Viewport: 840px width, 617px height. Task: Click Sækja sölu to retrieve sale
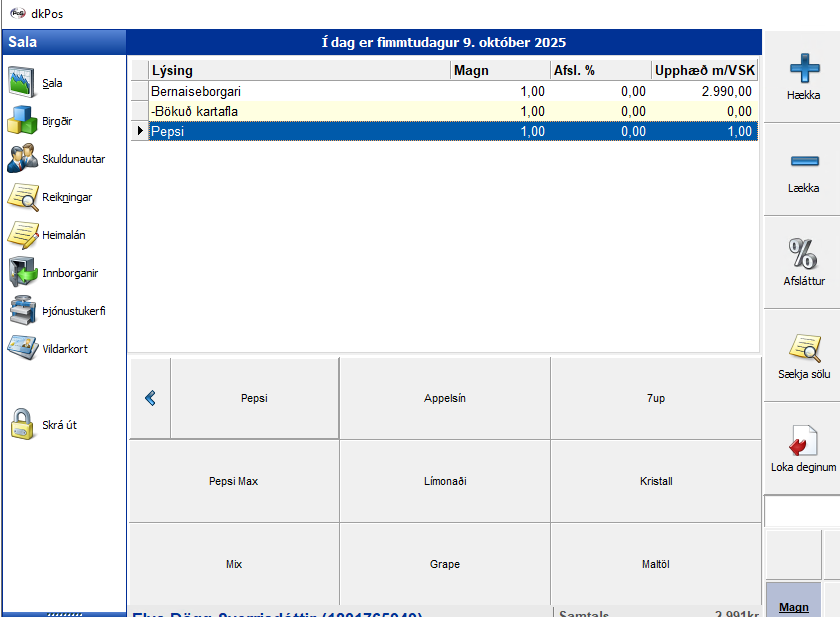pos(802,355)
